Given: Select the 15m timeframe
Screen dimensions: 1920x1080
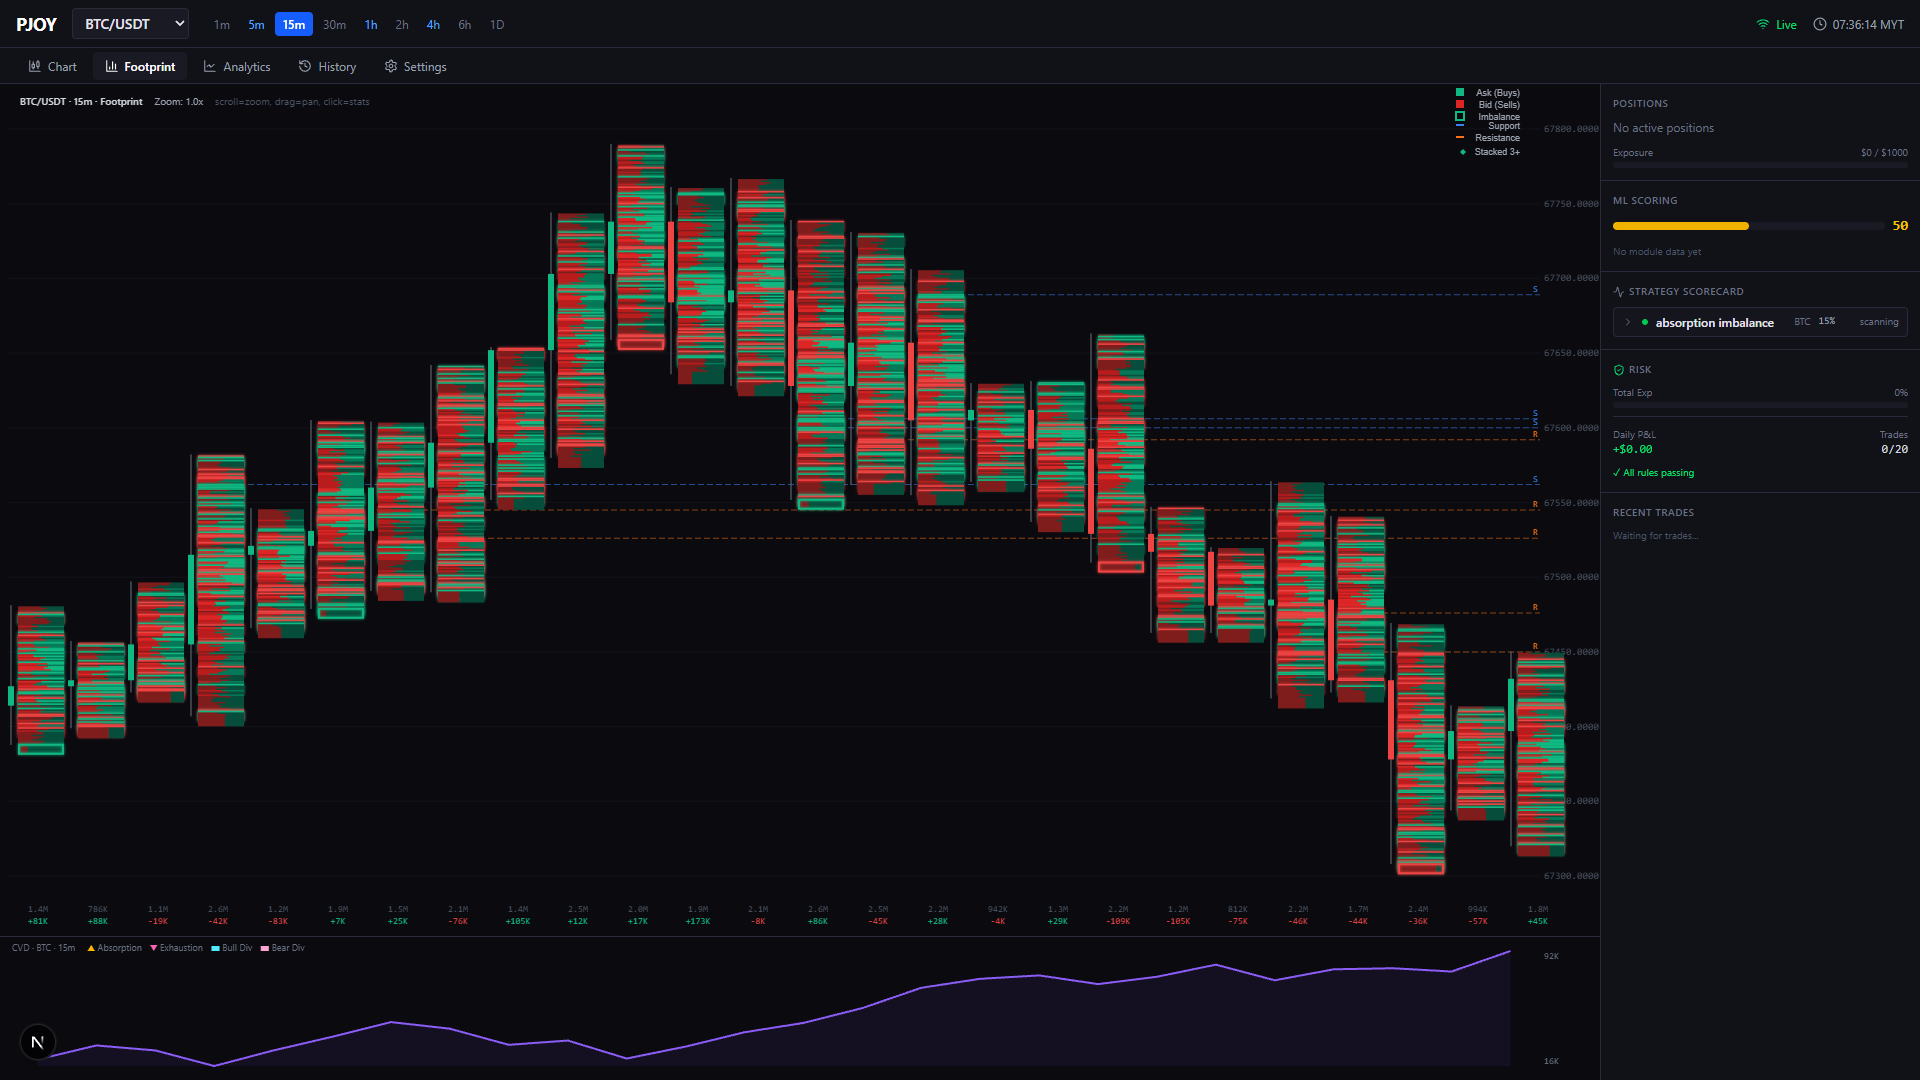Looking at the screenshot, I should pyautogui.click(x=294, y=25).
